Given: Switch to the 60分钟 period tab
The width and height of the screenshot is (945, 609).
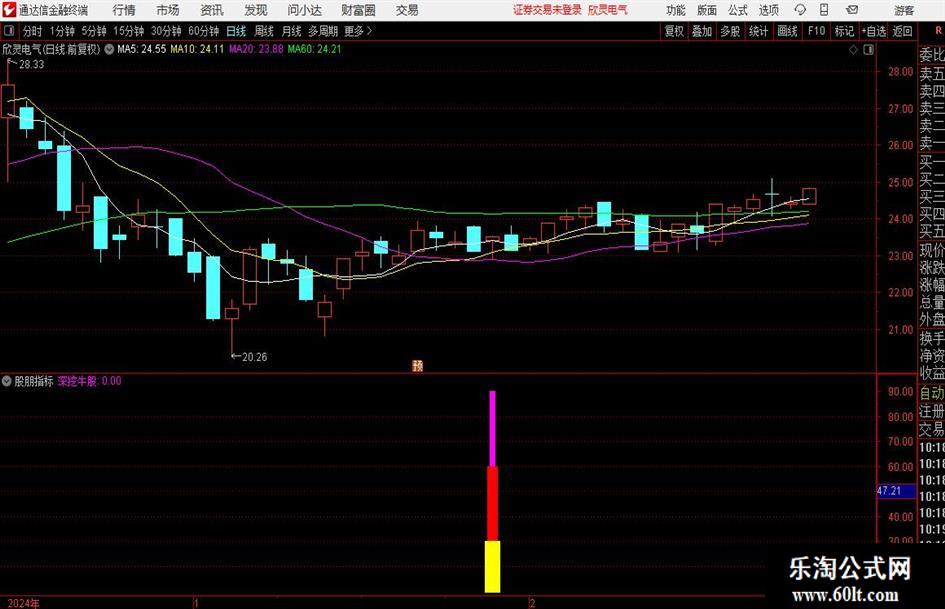Looking at the screenshot, I should (203, 31).
